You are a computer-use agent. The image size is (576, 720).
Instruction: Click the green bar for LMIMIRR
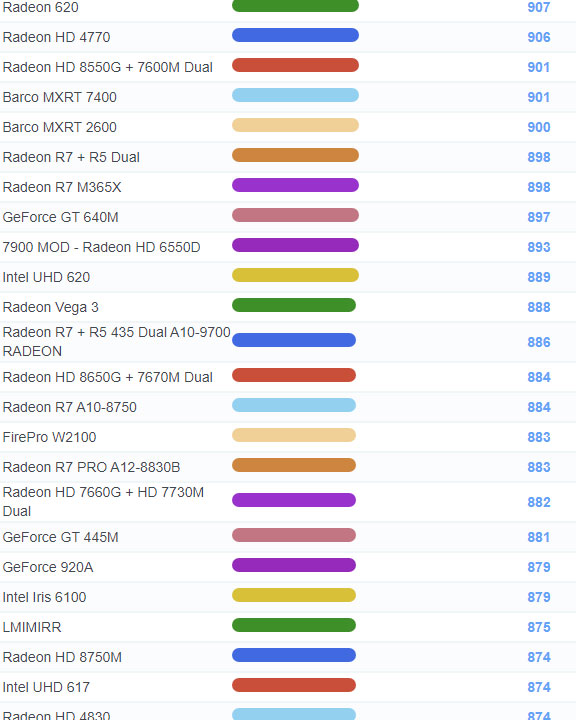click(294, 625)
